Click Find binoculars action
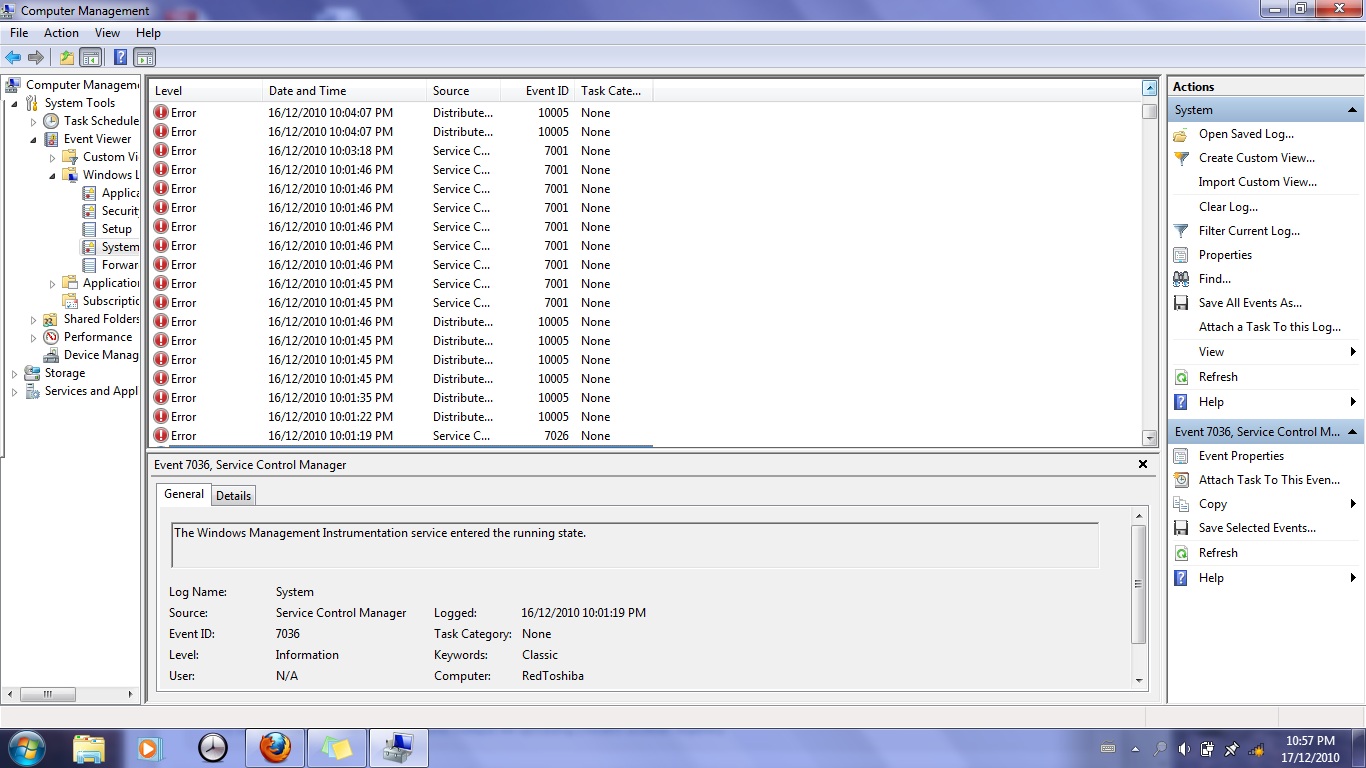The width and height of the screenshot is (1366, 768). coord(1181,279)
